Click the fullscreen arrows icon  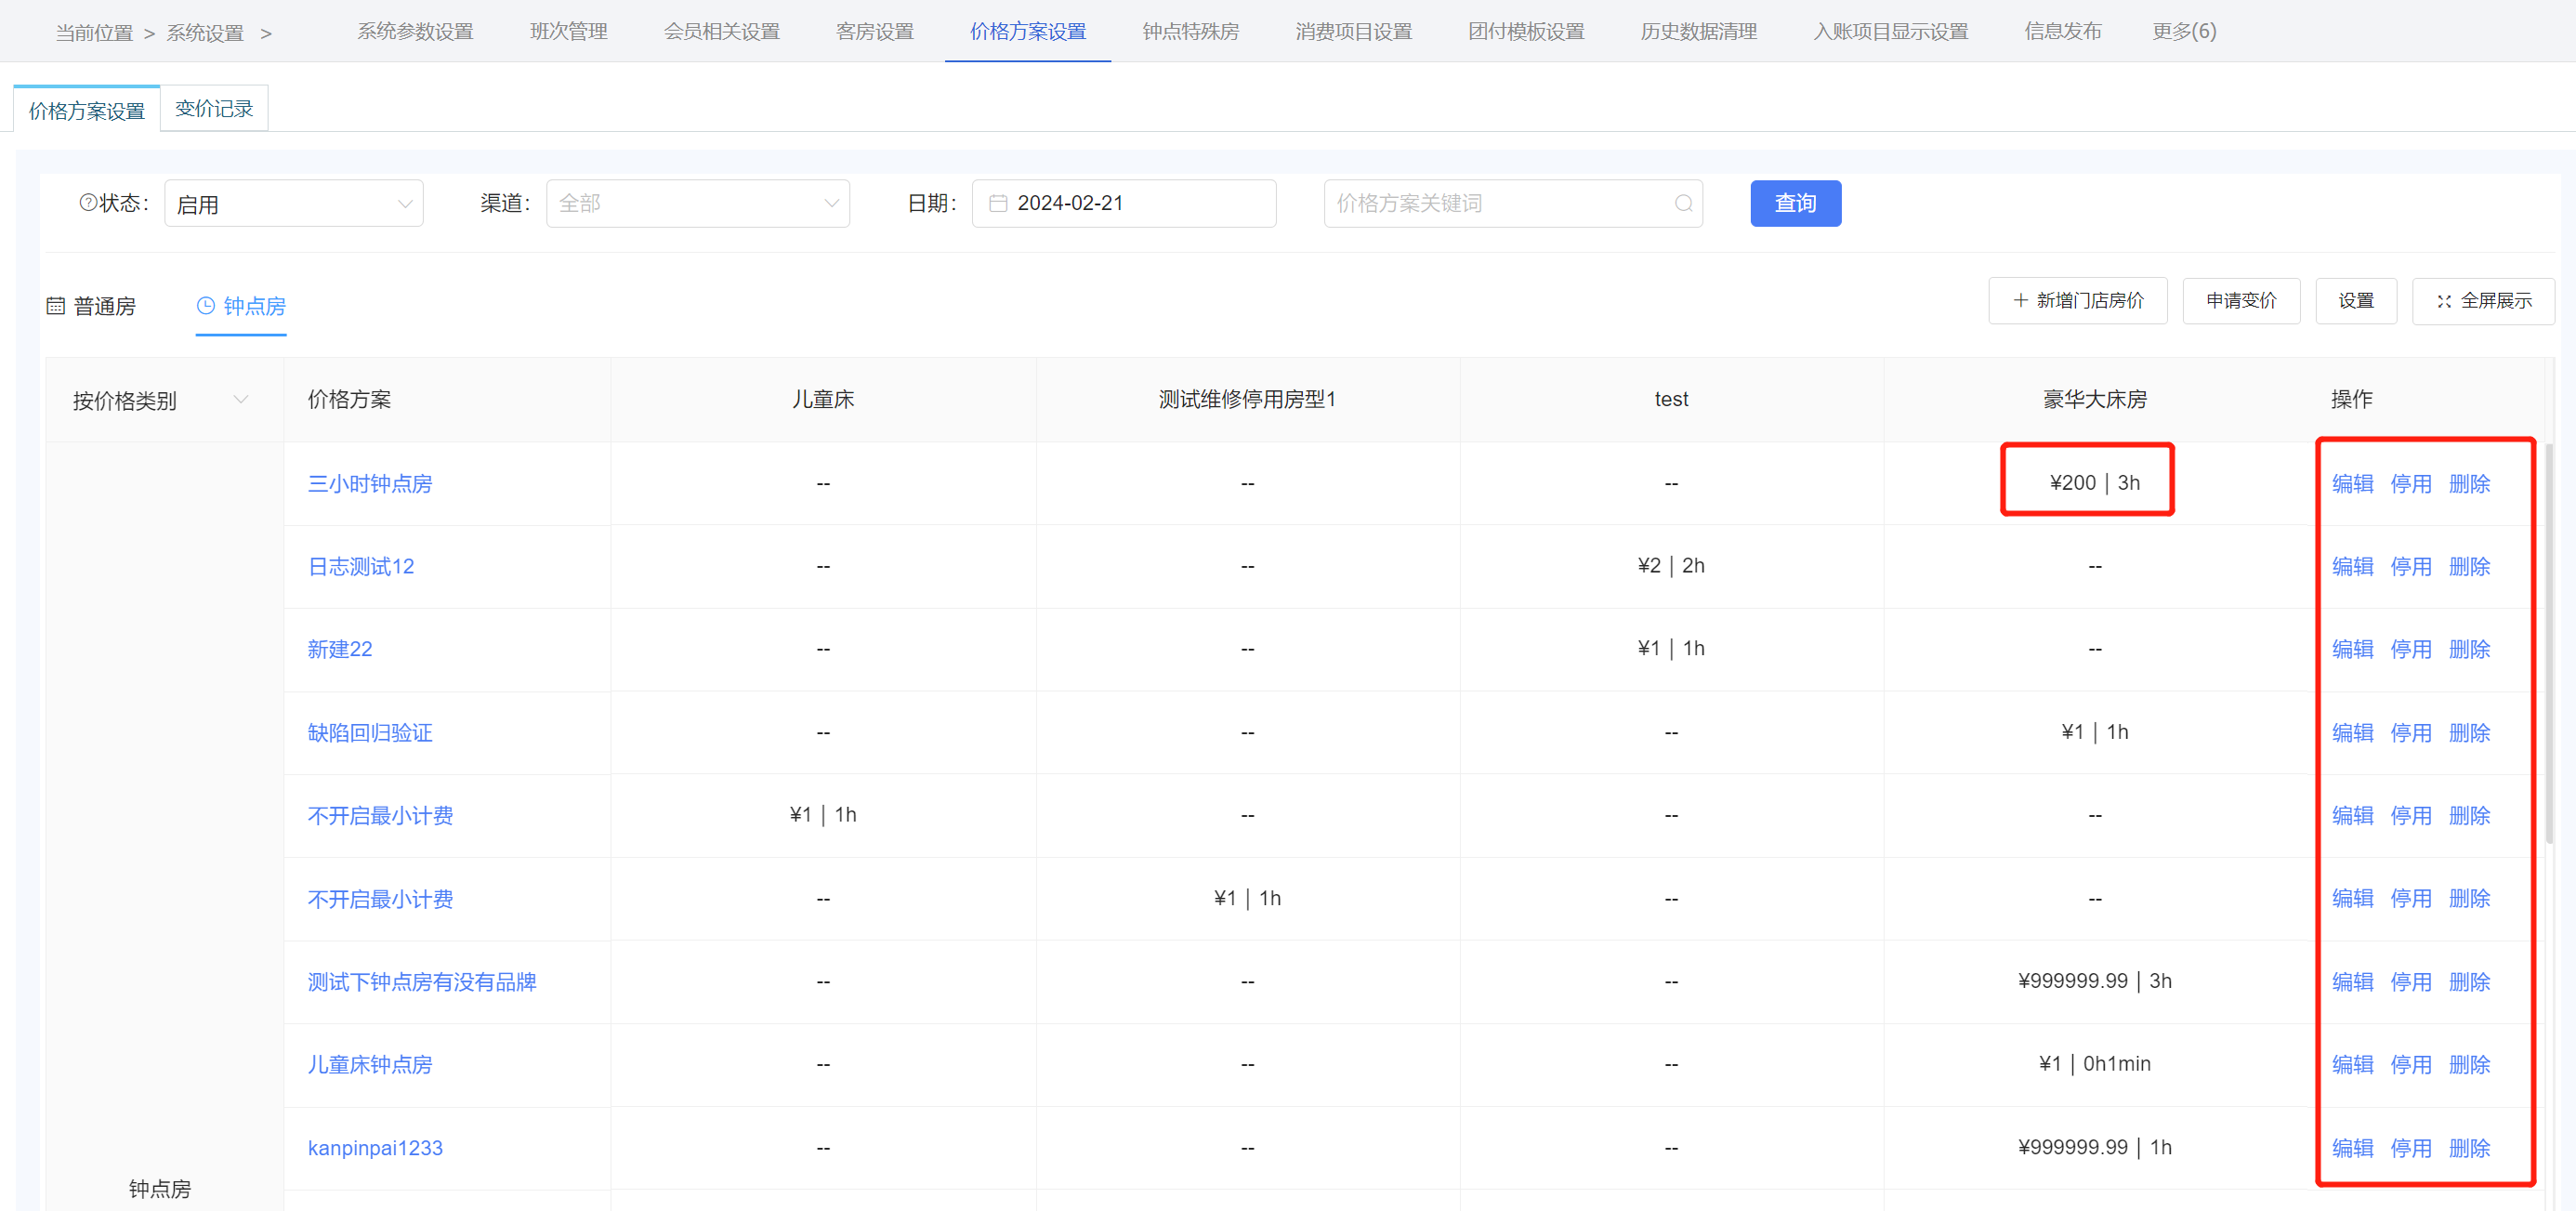2443,301
